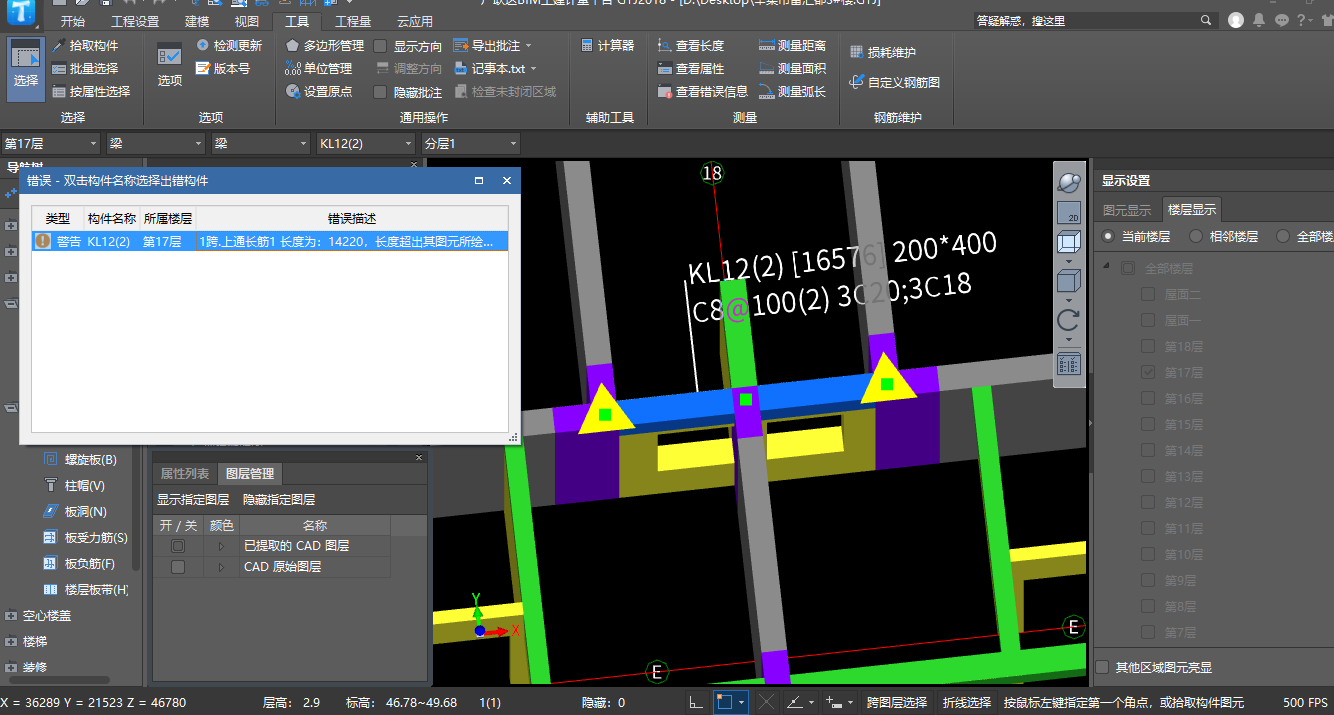Select 当前楼层 radio option
The height and width of the screenshot is (715, 1334).
tap(1108, 237)
